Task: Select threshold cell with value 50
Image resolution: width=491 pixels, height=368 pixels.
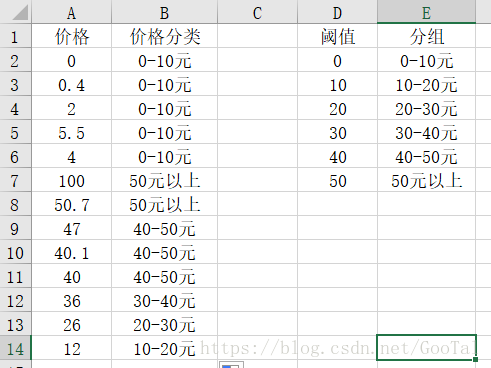Action: coord(337,180)
